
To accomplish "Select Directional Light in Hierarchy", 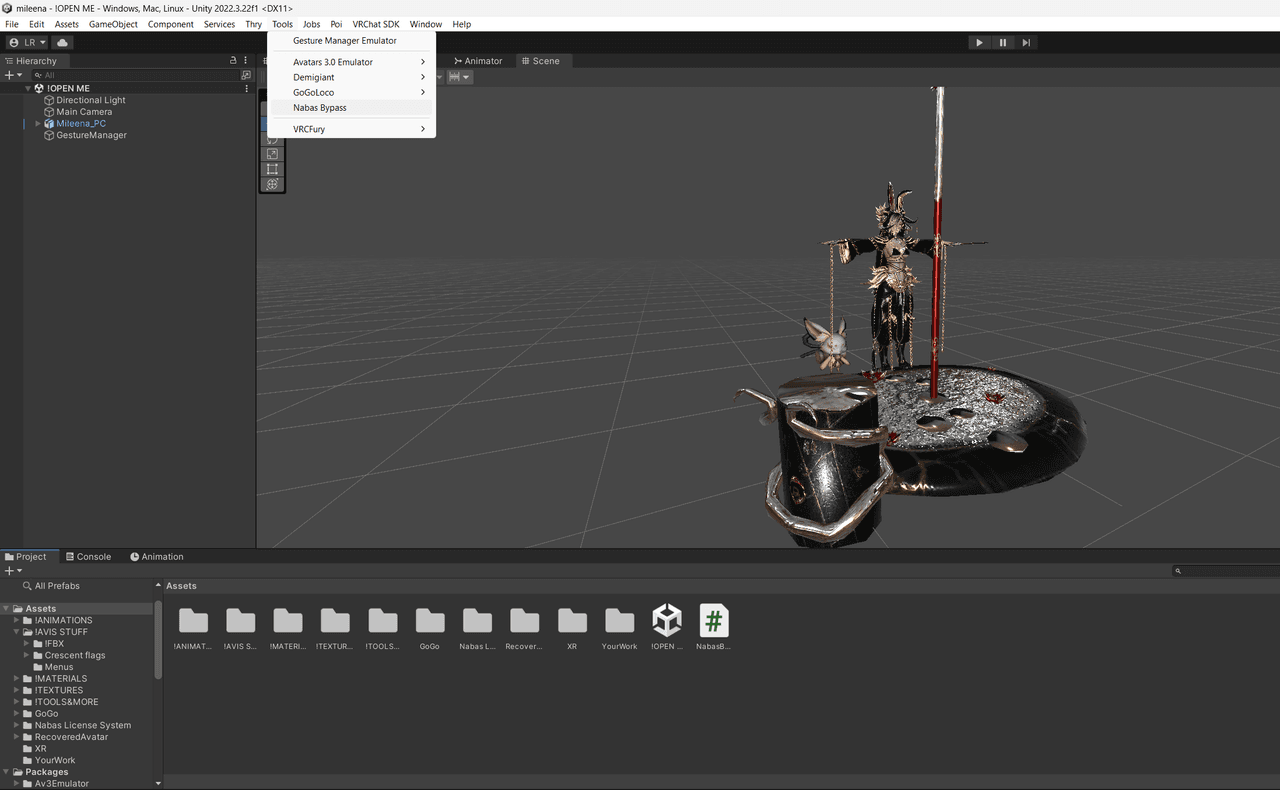I will 91,100.
